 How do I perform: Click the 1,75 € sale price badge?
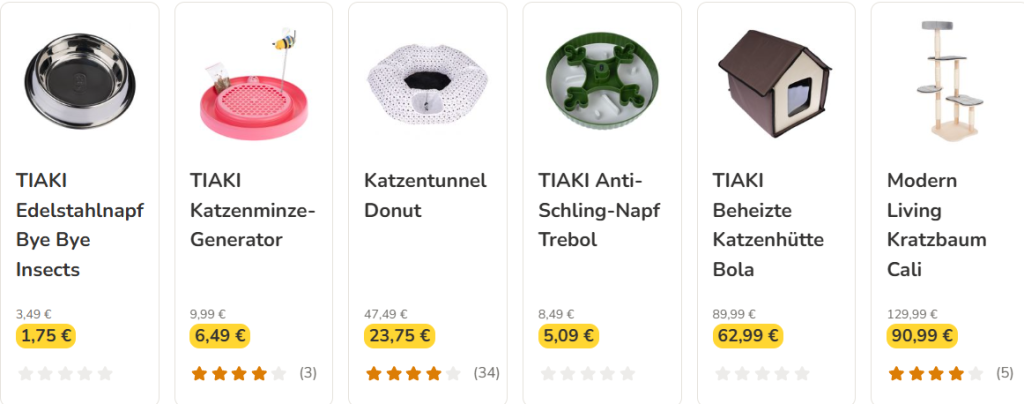[46, 336]
